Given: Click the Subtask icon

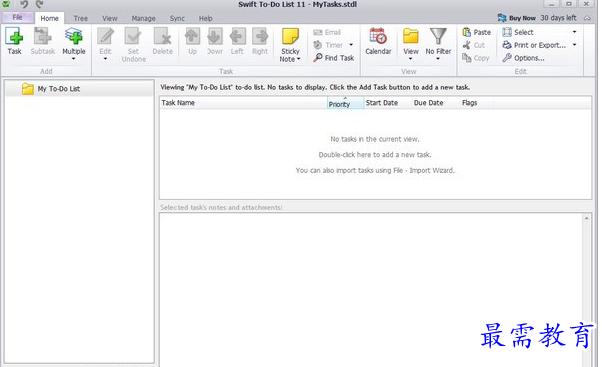Looking at the screenshot, I should pos(42,36).
